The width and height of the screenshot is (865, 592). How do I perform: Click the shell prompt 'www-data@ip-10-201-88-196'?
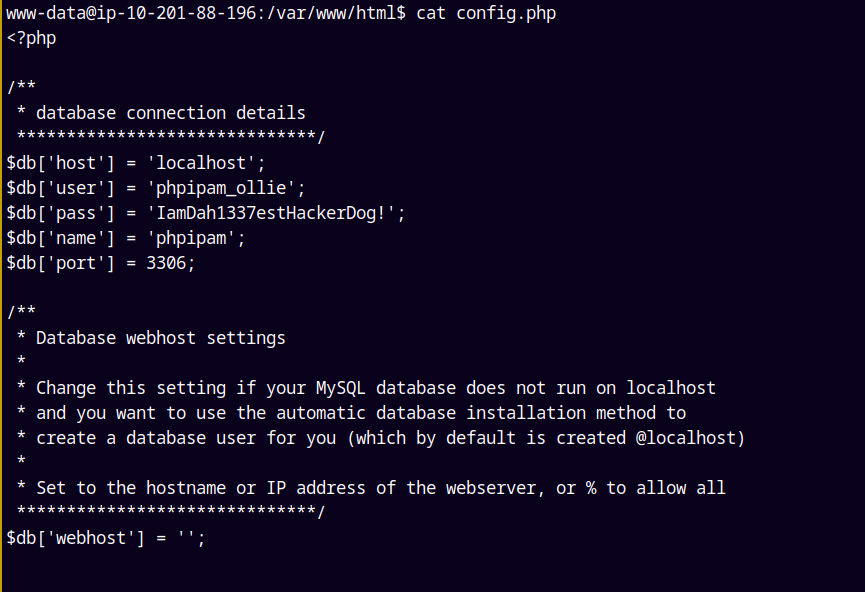[x=132, y=13]
